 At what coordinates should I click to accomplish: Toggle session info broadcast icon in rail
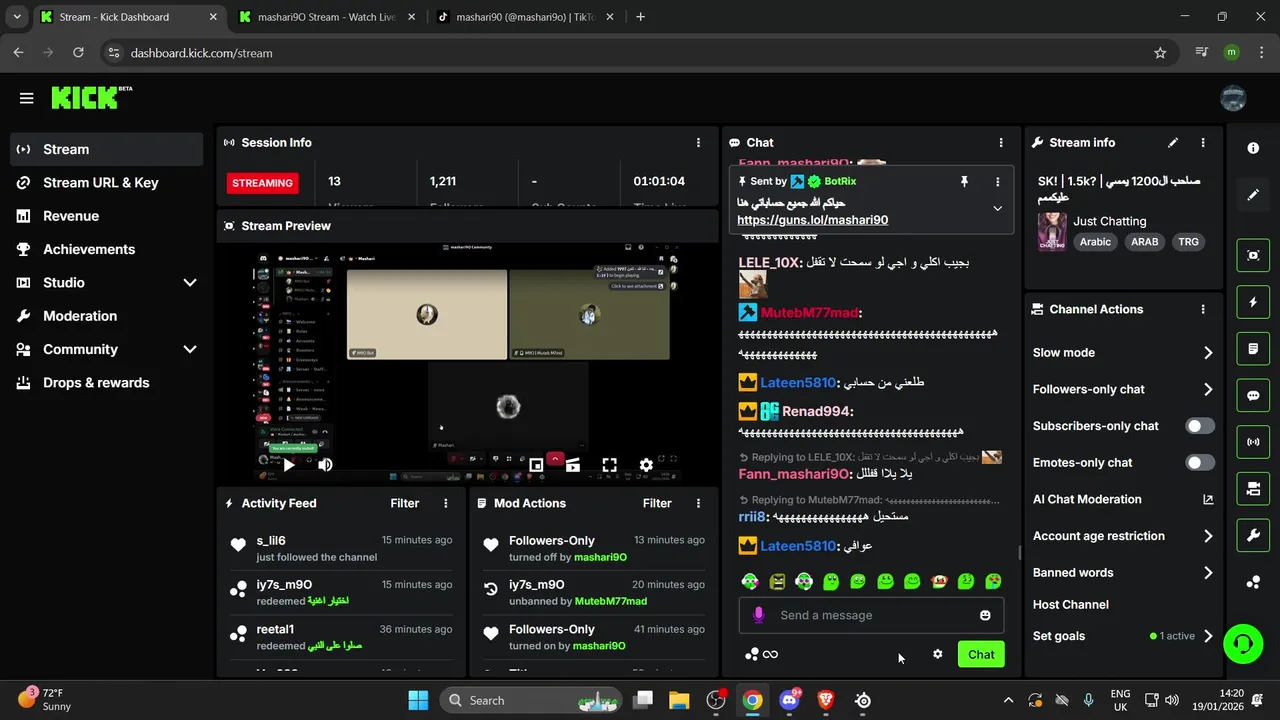click(1253, 441)
